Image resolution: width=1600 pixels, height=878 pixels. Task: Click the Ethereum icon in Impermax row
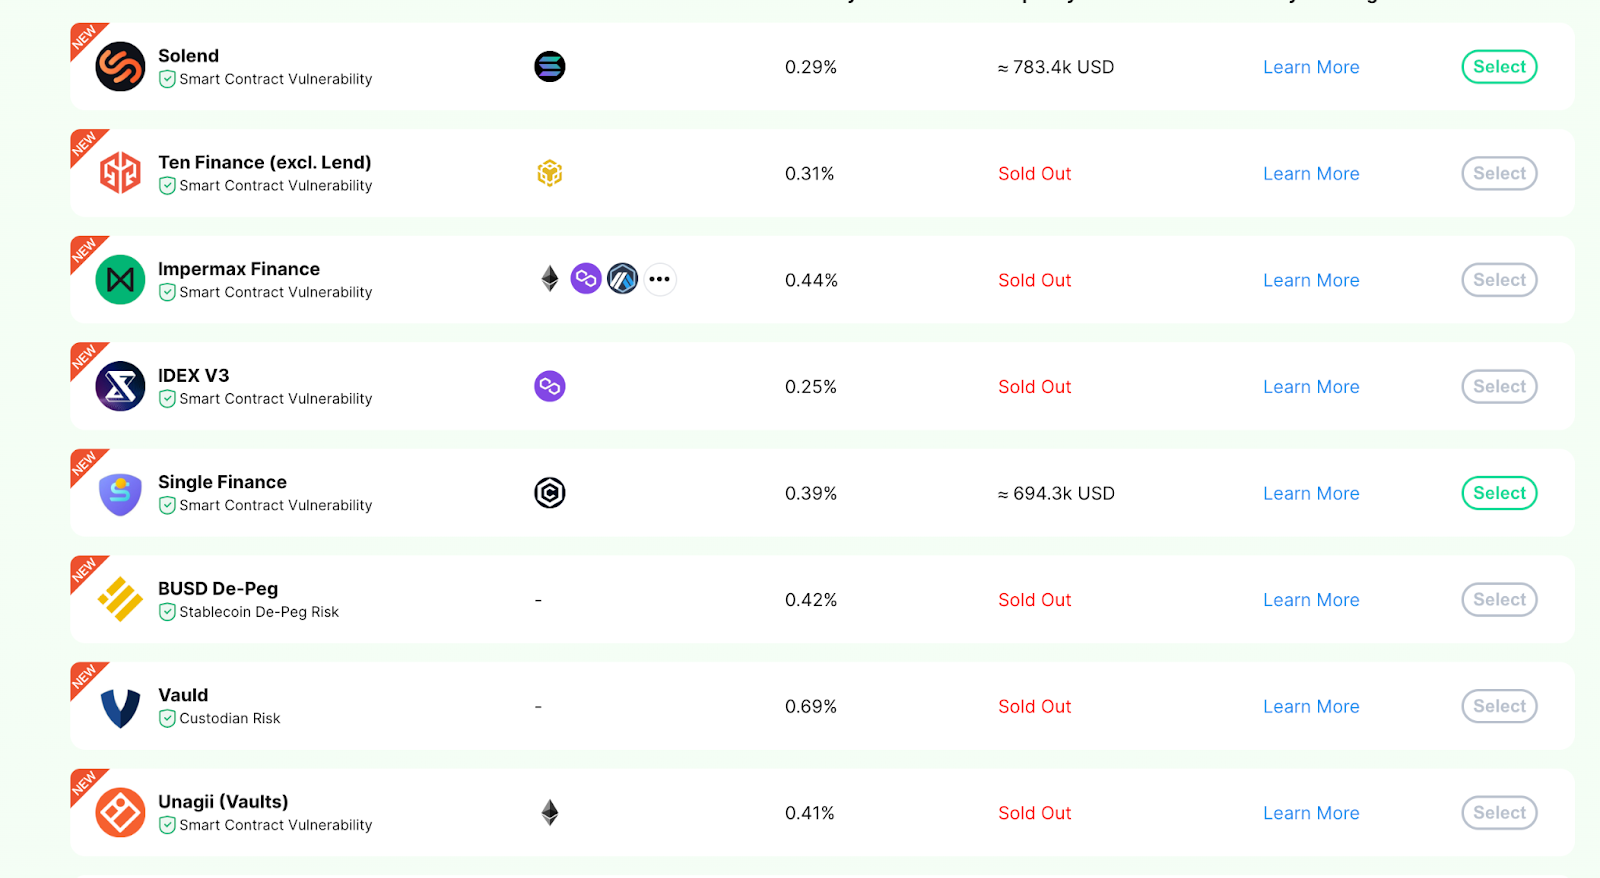click(550, 279)
